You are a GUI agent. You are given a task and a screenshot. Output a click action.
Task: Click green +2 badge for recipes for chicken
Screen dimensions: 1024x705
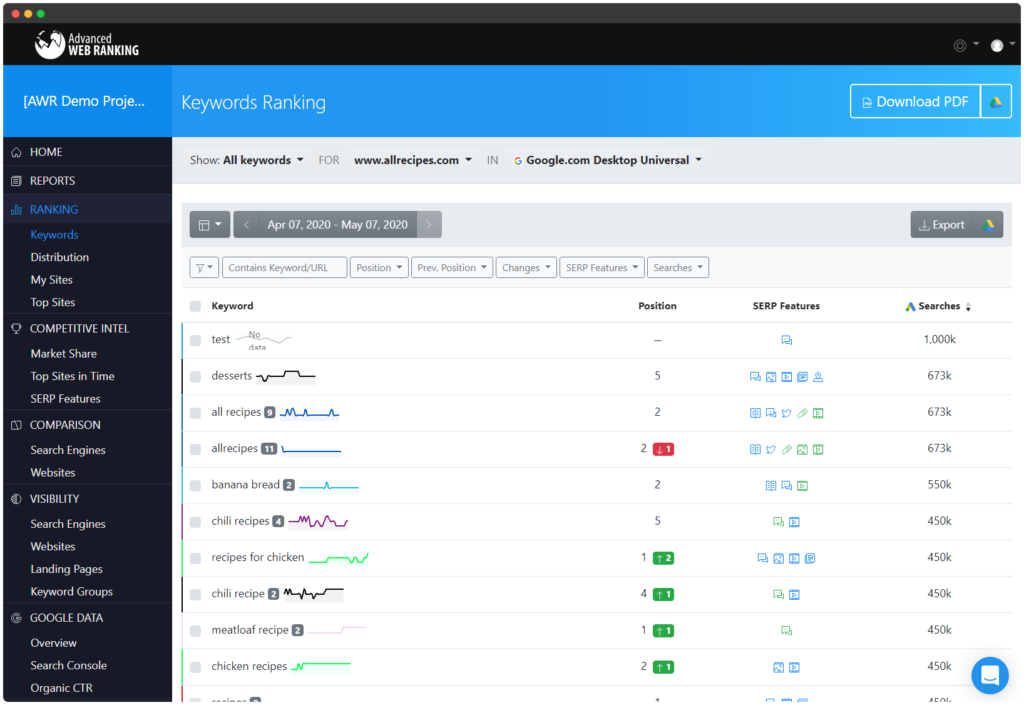point(664,558)
